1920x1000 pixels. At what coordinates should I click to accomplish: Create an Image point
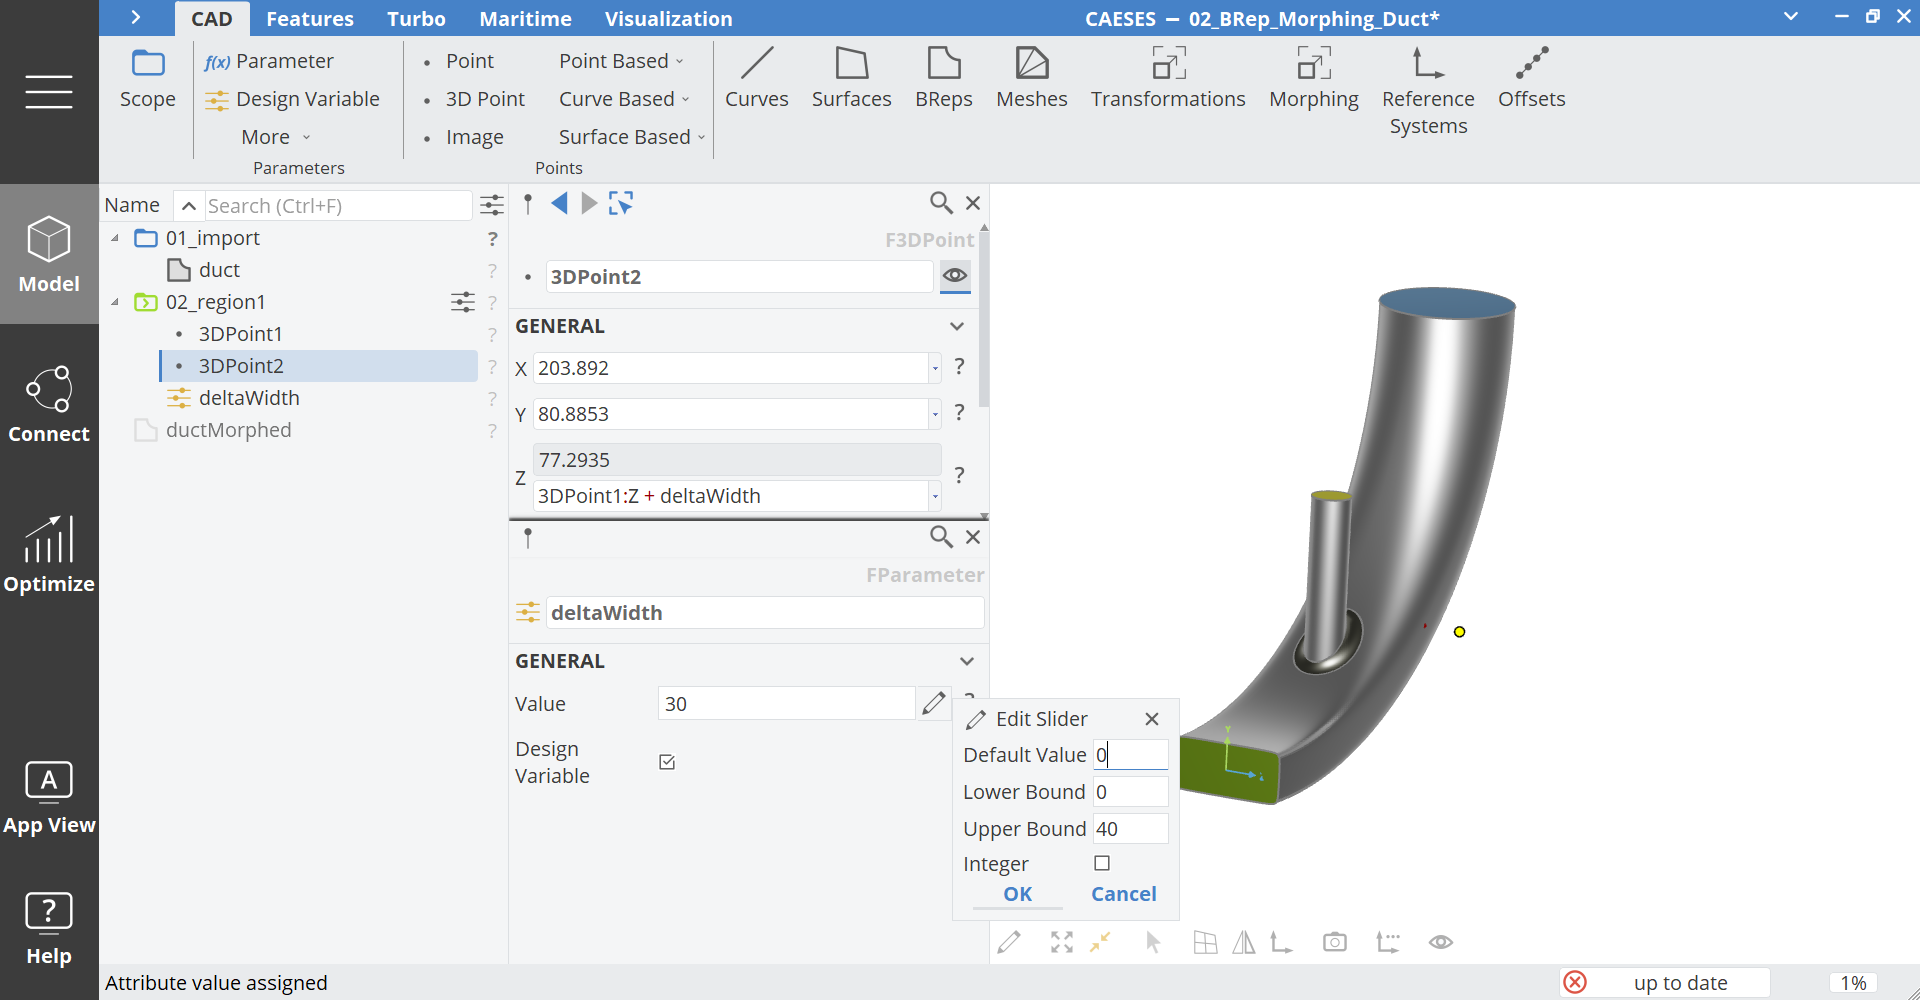464,137
